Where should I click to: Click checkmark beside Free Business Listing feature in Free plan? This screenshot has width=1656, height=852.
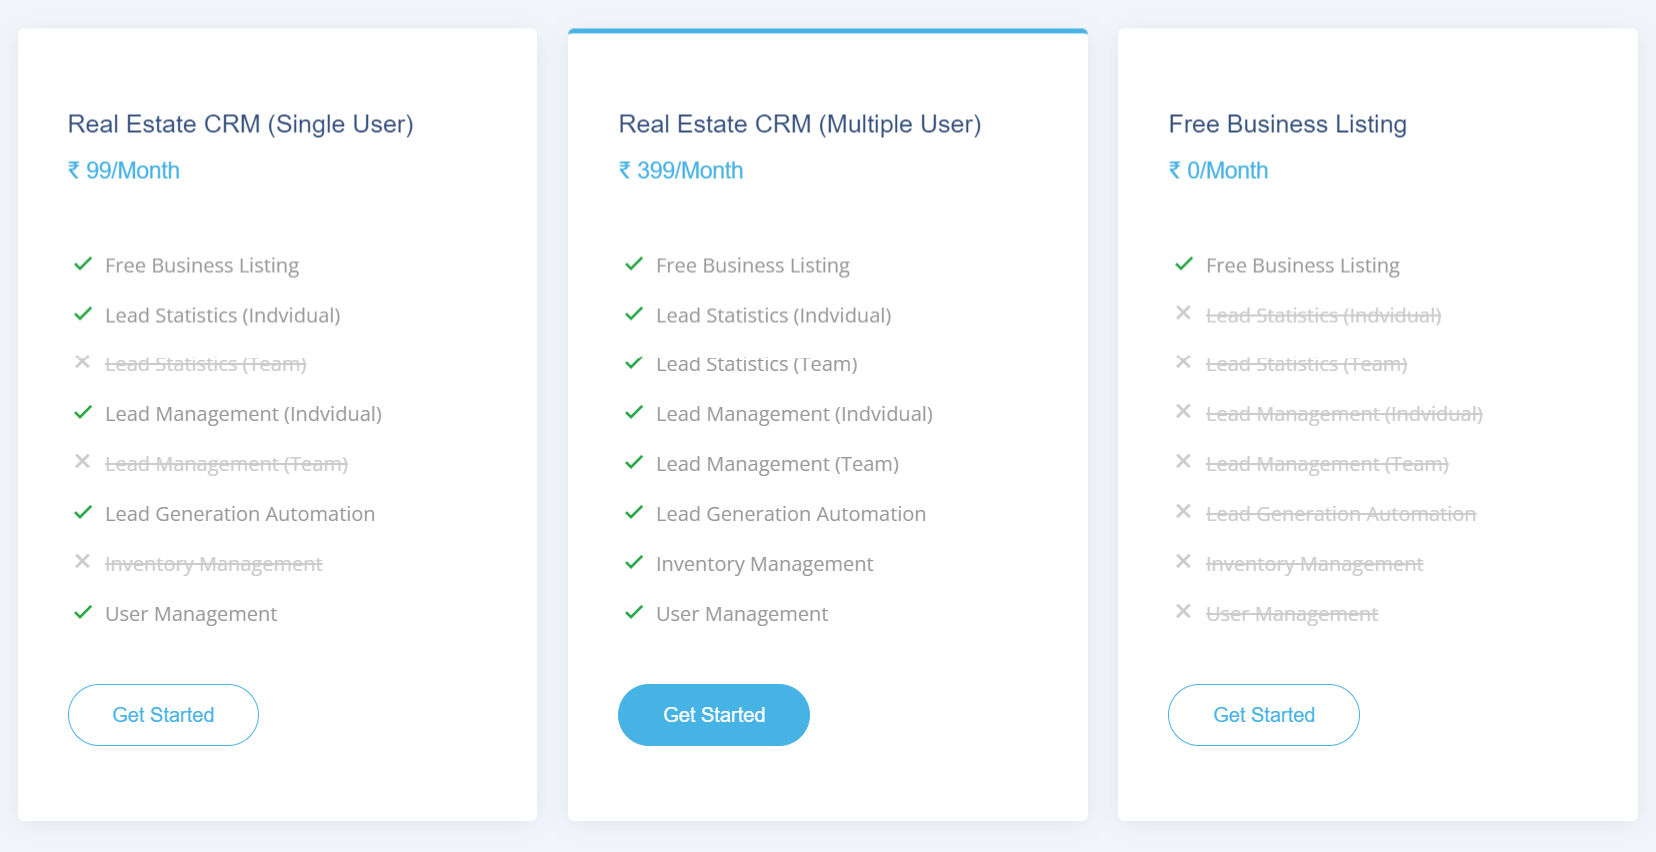[1184, 264]
